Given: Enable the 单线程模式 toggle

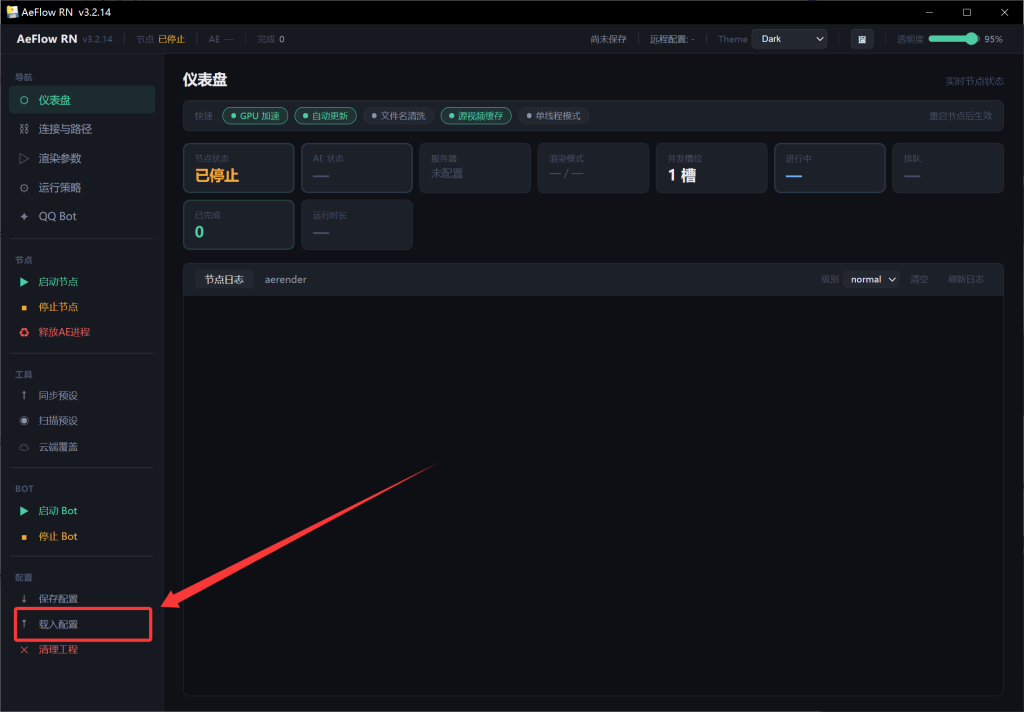Looking at the screenshot, I should [553, 116].
